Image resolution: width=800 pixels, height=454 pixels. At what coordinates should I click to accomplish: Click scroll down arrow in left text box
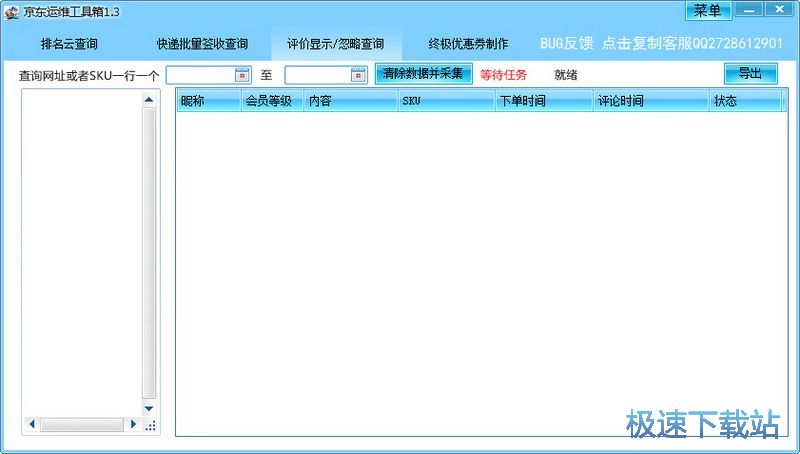(x=149, y=408)
